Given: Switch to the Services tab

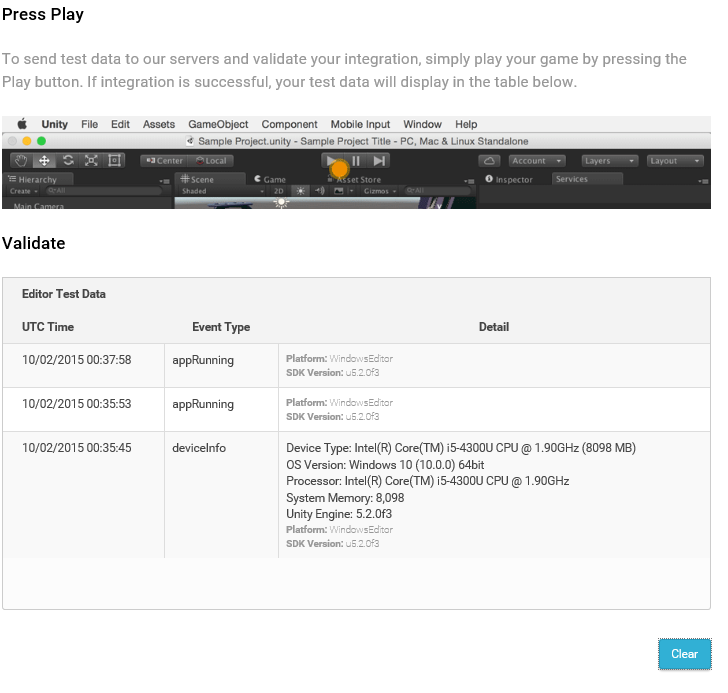Looking at the screenshot, I should coord(587,179).
